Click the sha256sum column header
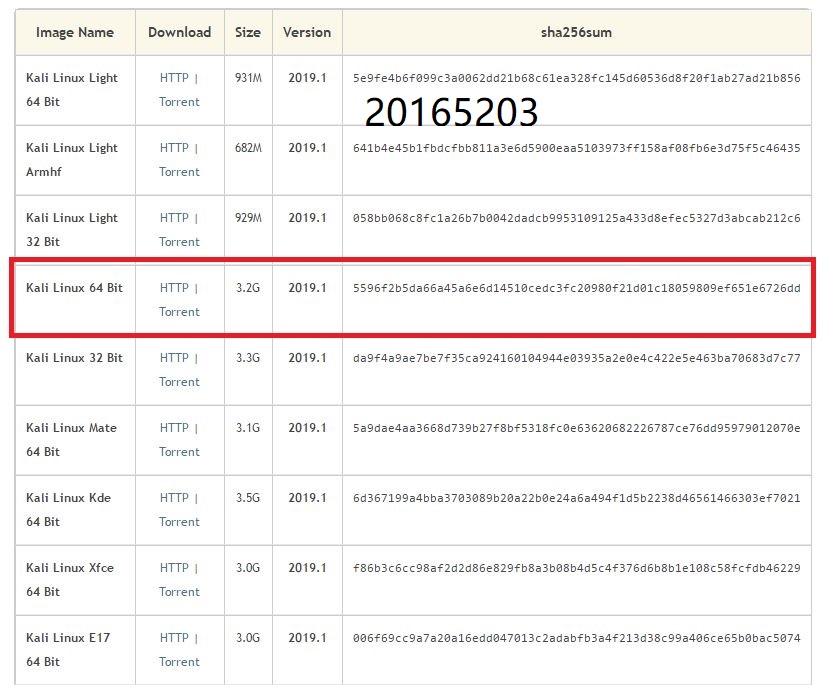This screenshot has width=829, height=685. click(x=576, y=32)
